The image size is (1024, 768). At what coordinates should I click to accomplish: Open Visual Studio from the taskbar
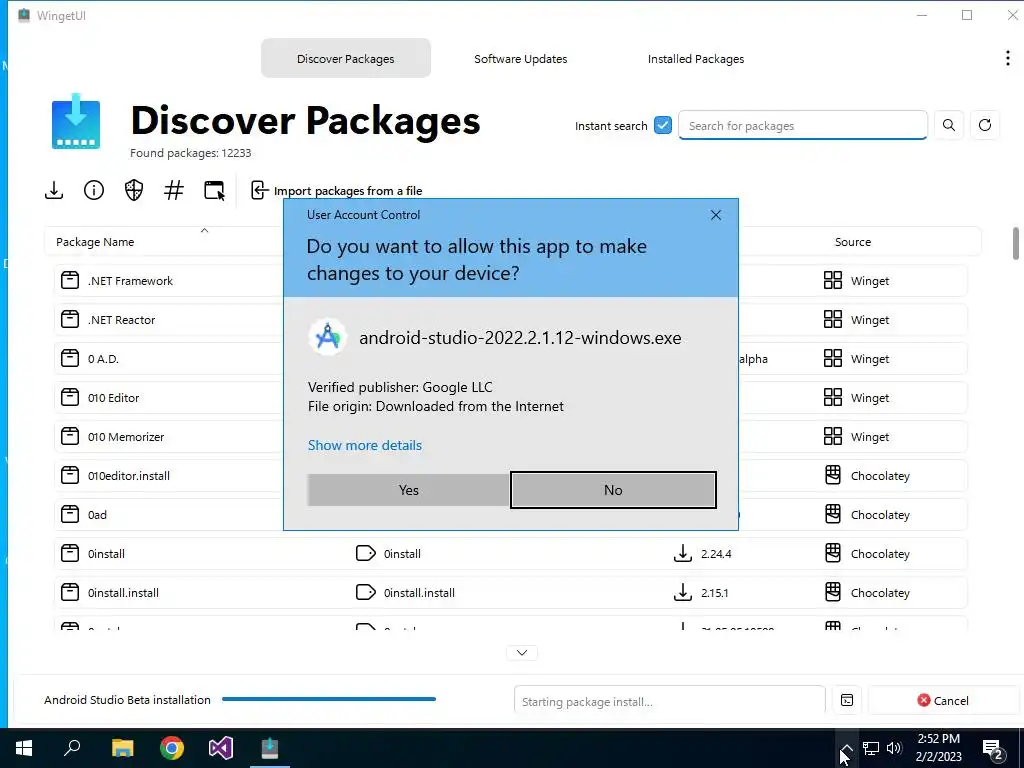click(221, 748)
